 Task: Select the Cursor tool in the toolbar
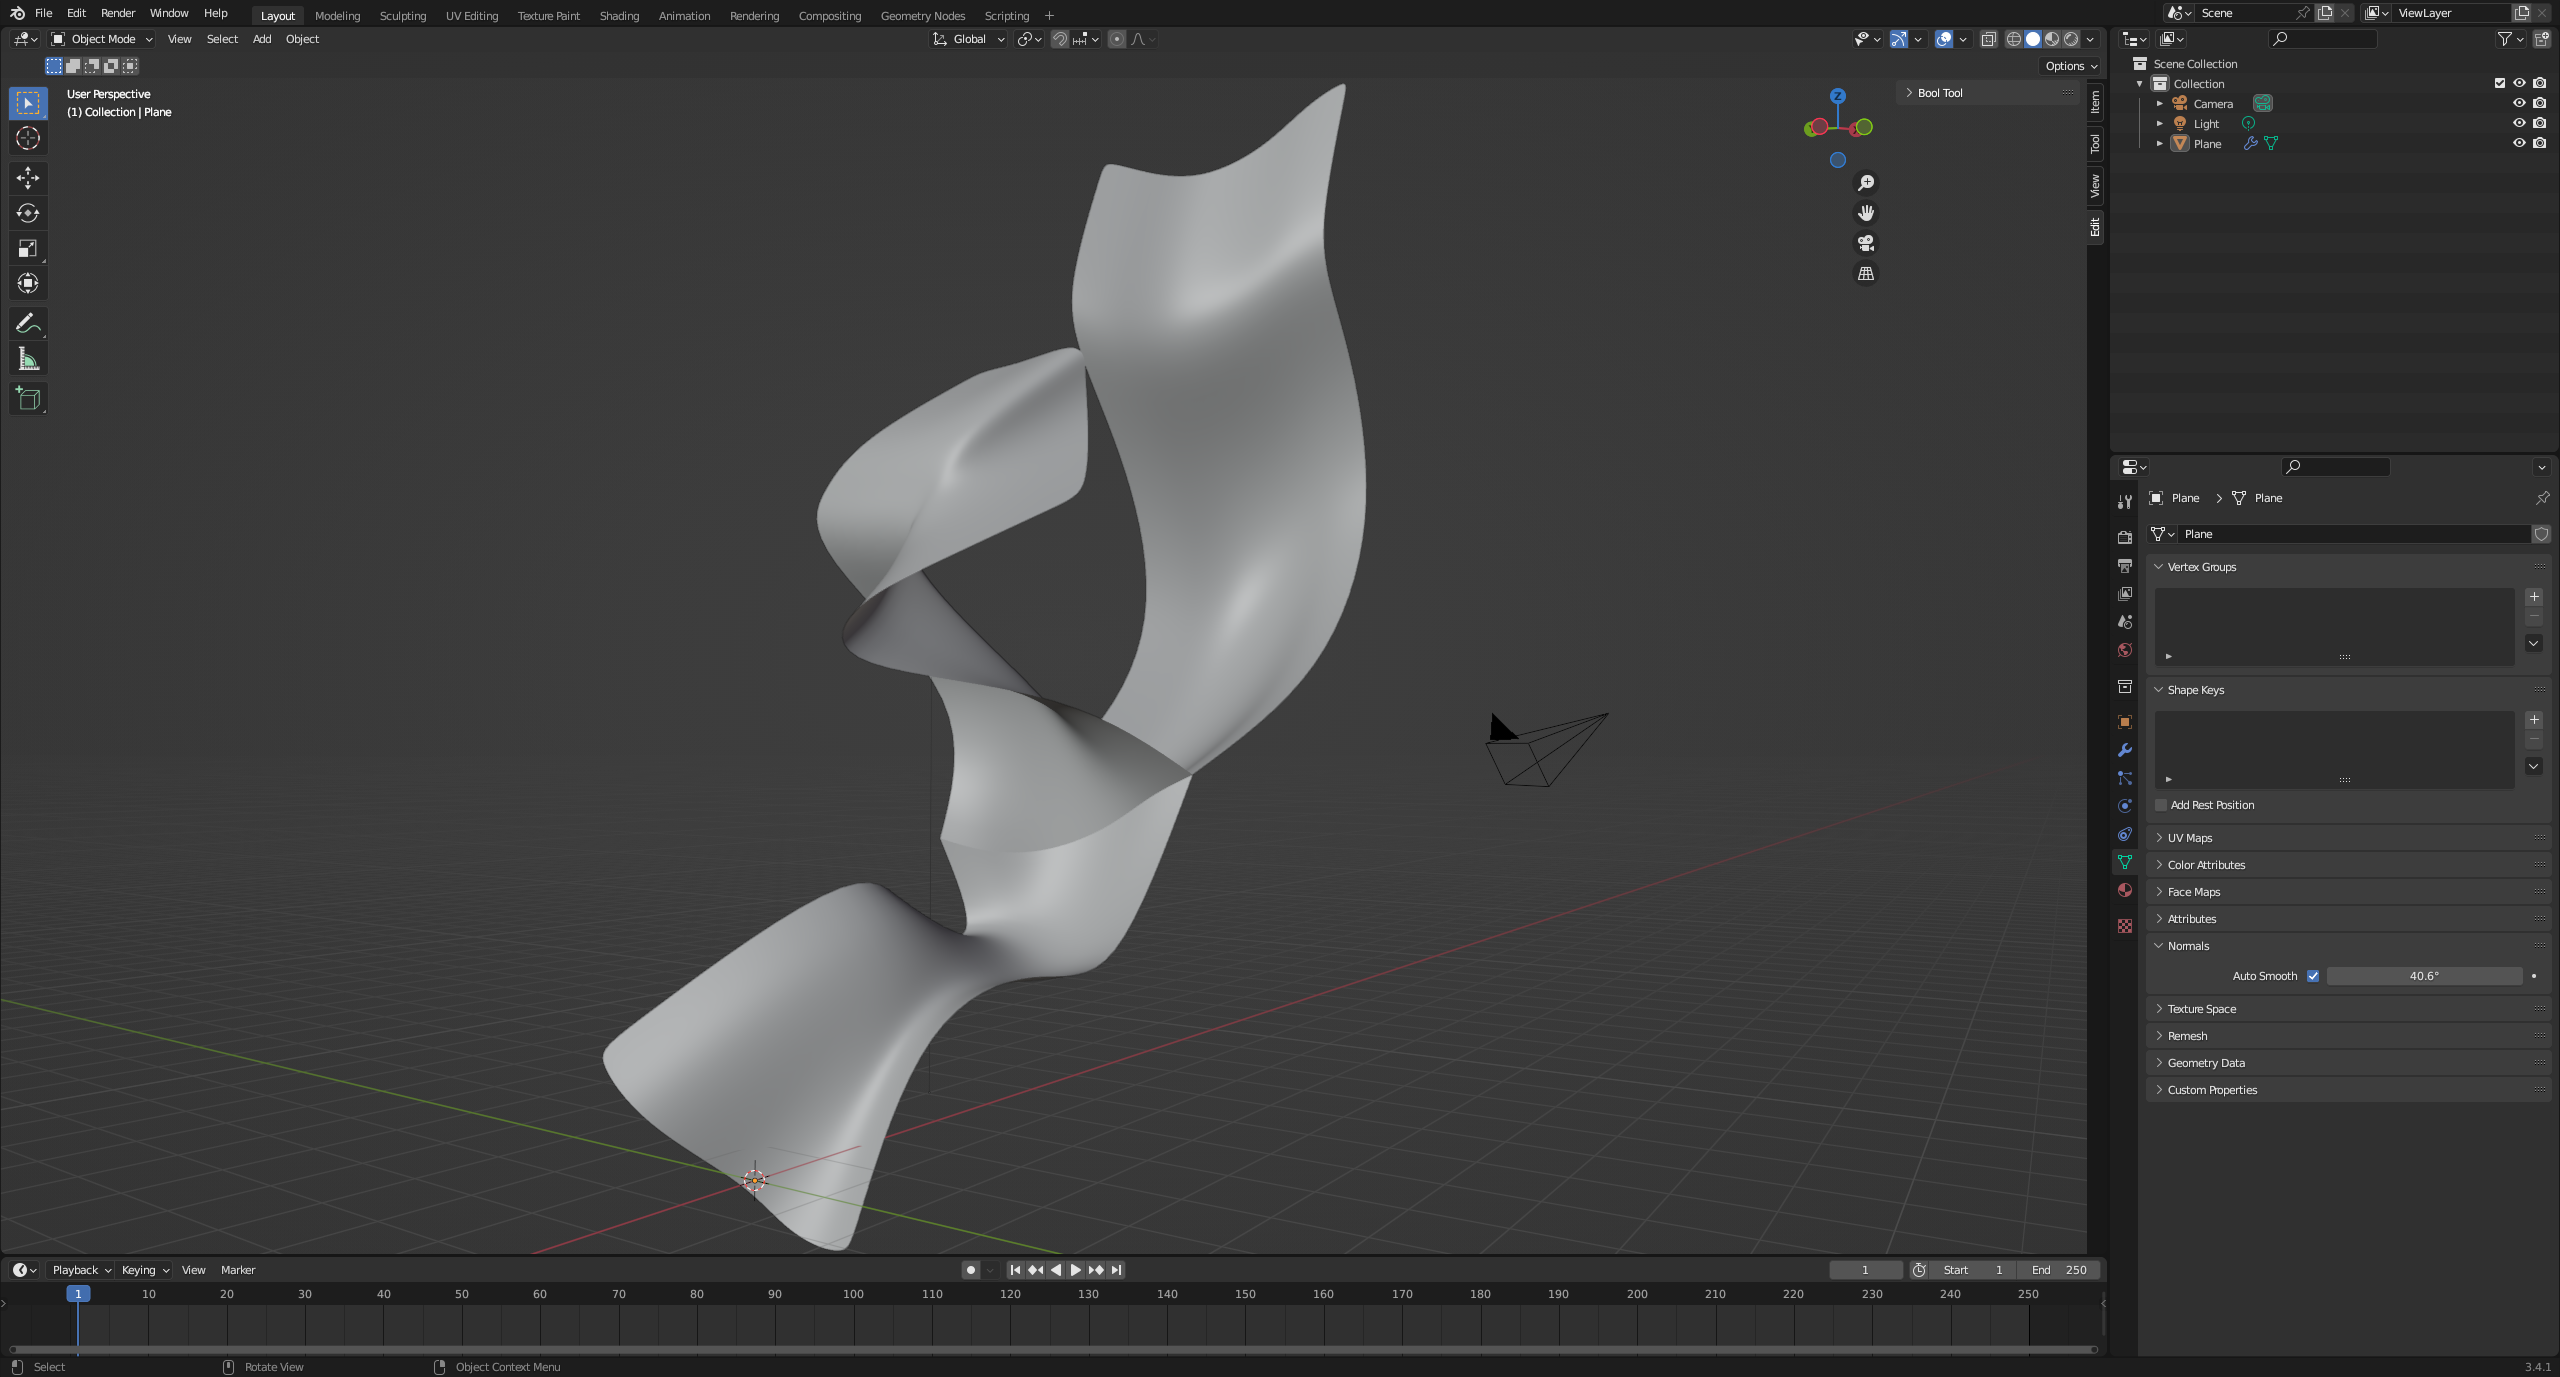pyautogui.click(x=28, y=138)
